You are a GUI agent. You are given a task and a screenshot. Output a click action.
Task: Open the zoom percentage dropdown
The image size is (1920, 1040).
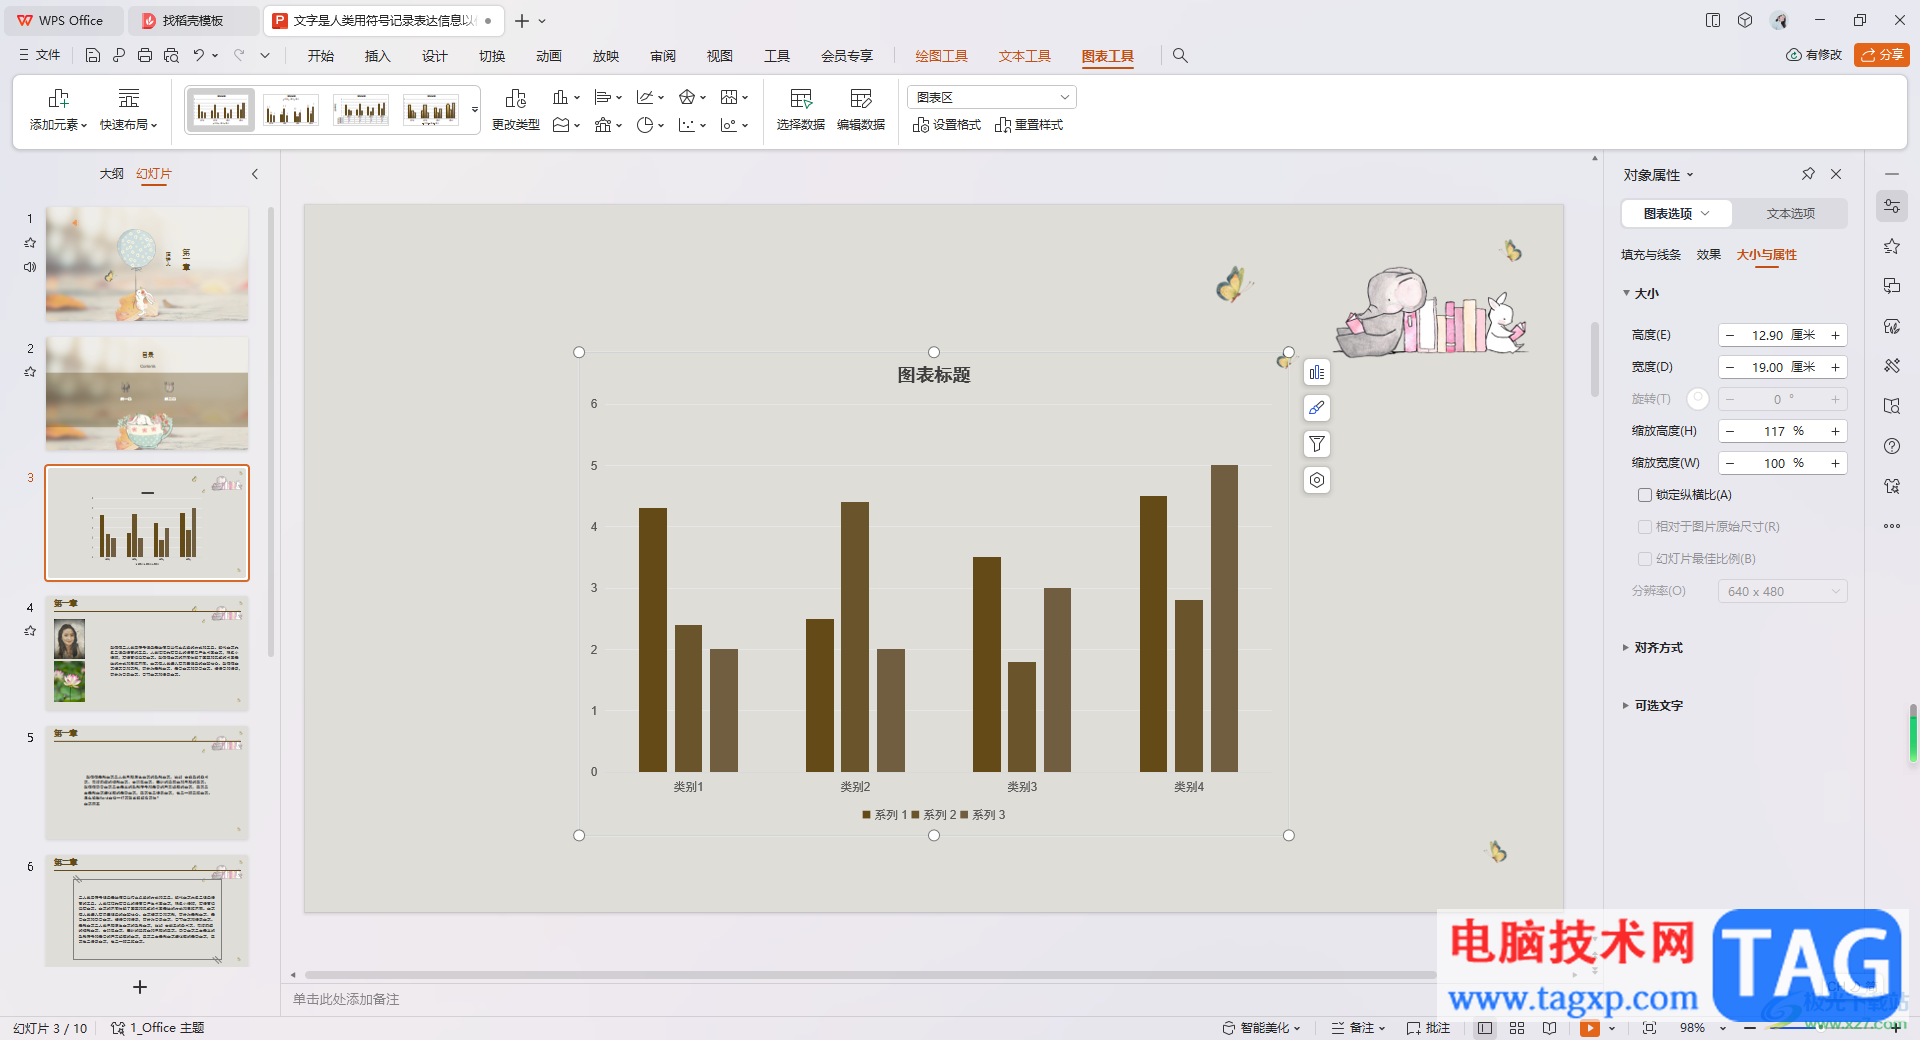tap(1723, 1028)
